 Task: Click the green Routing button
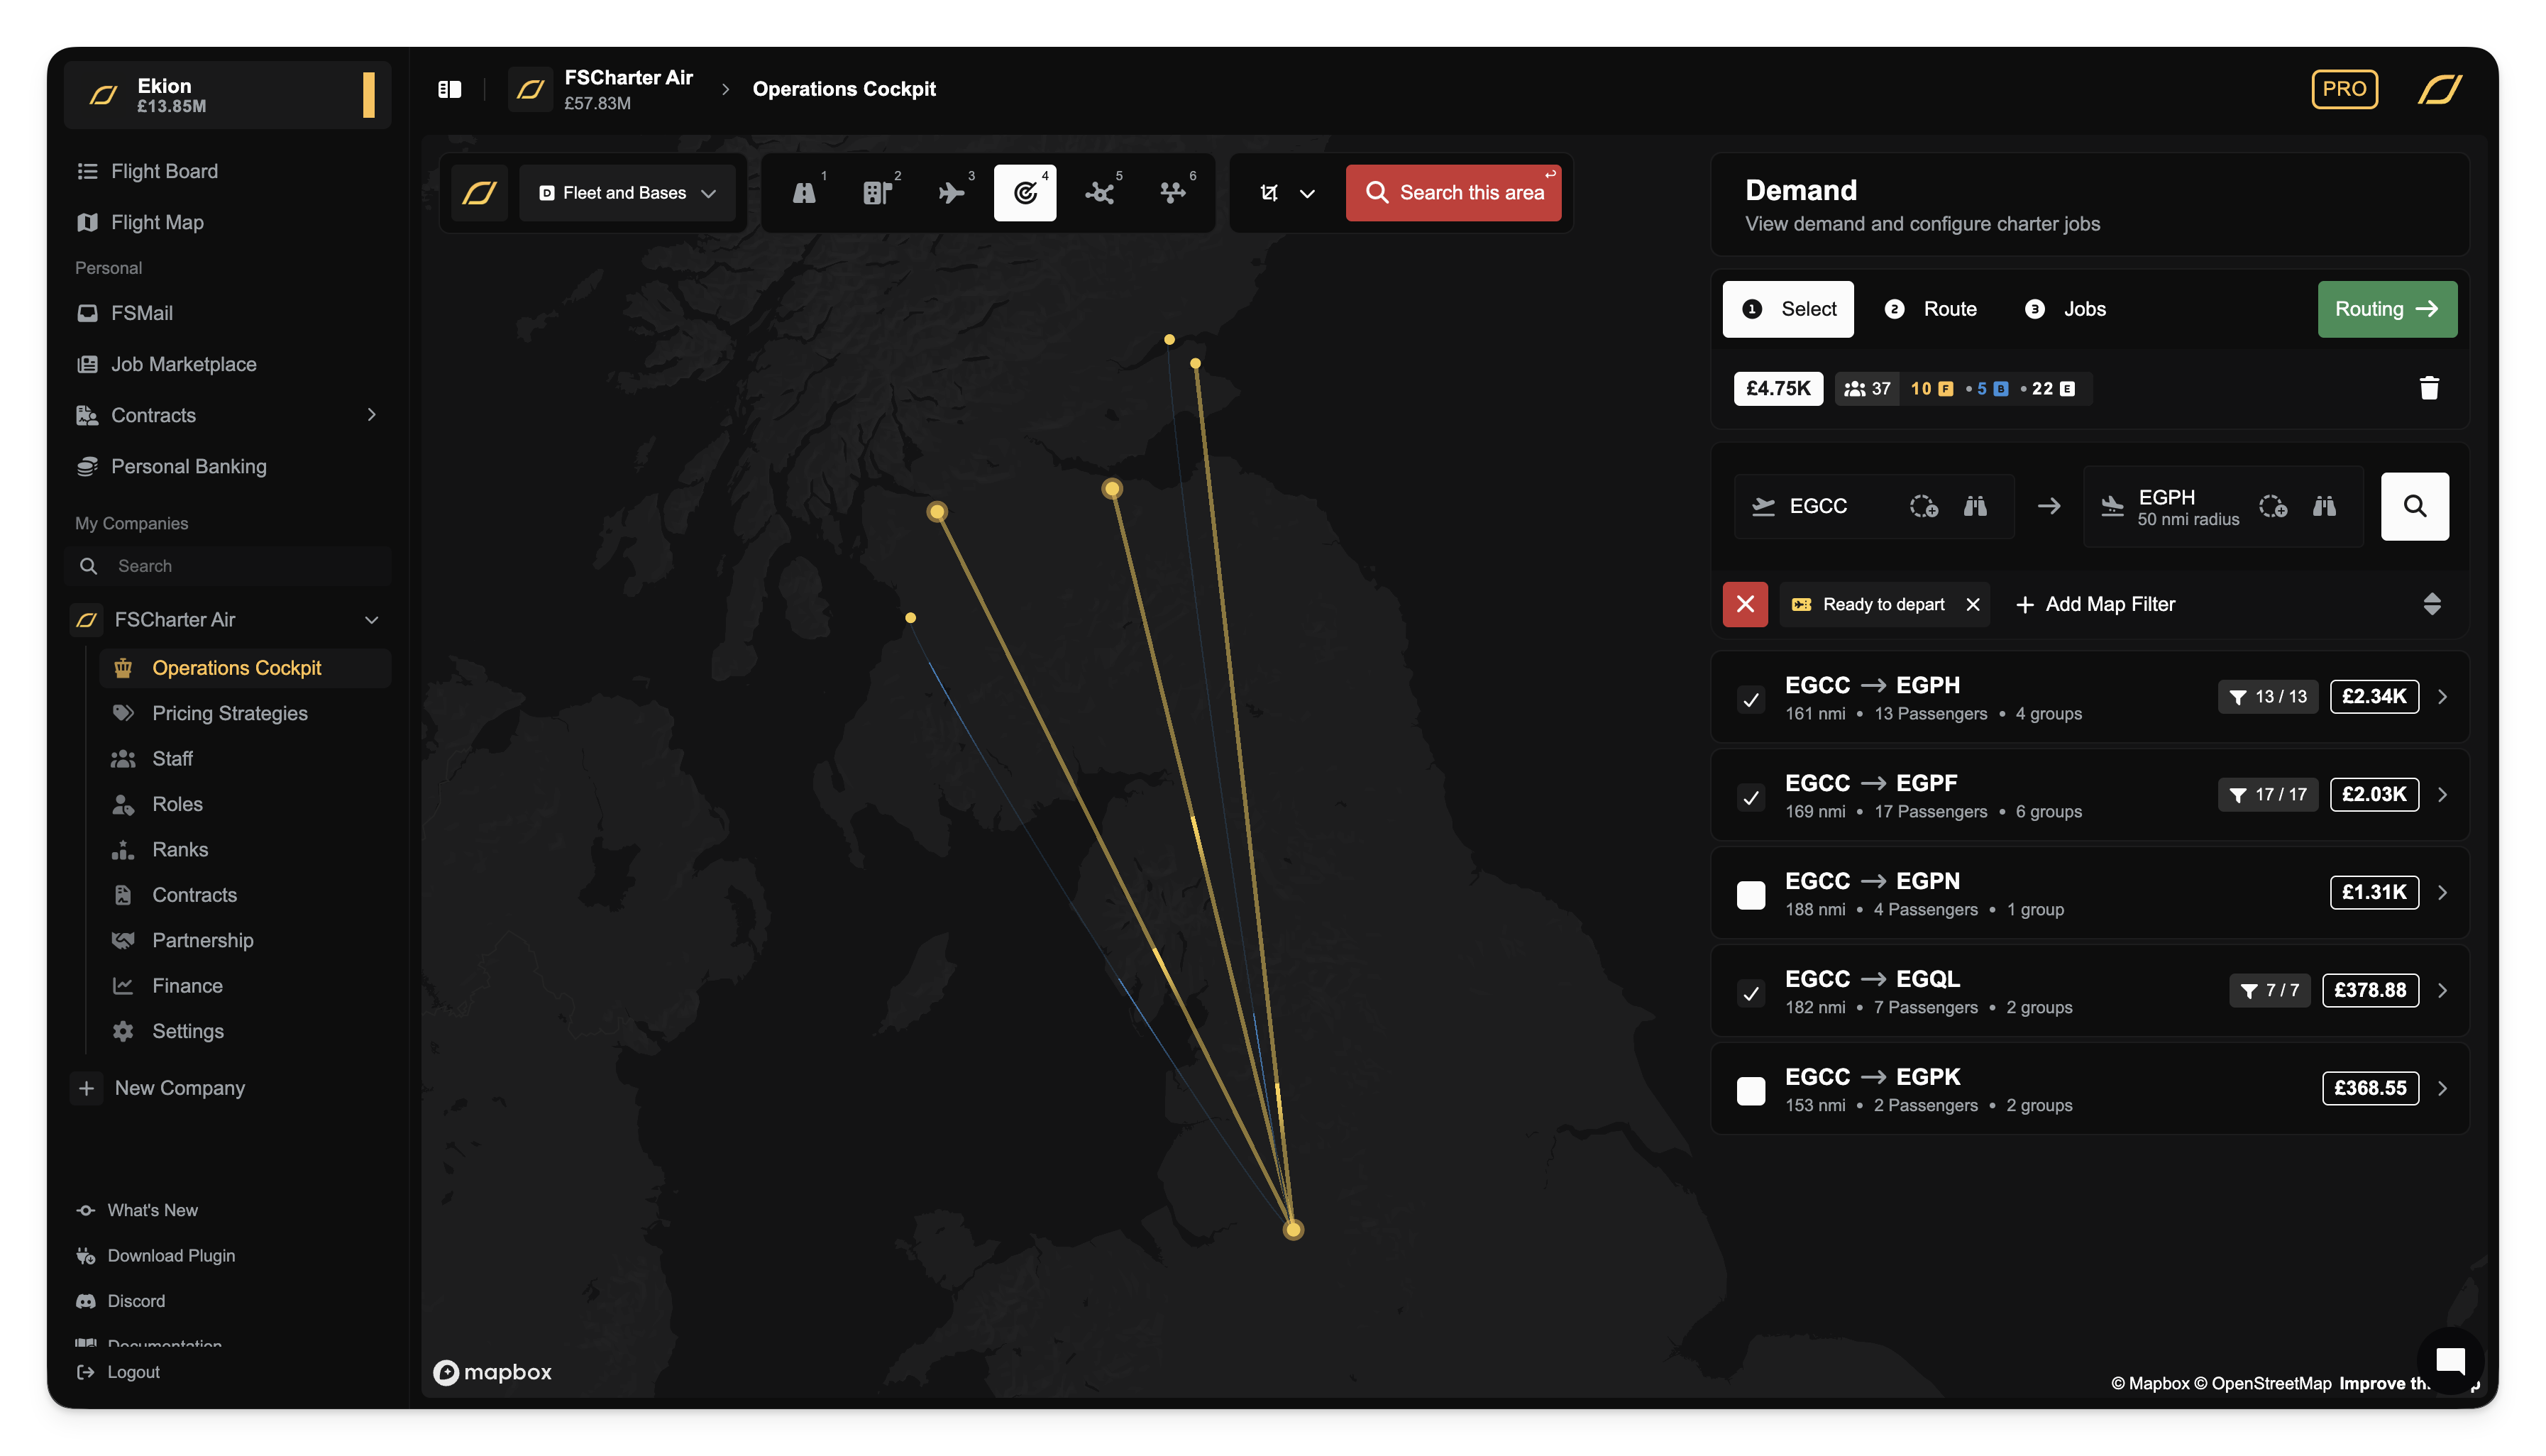coord(2386,309)
